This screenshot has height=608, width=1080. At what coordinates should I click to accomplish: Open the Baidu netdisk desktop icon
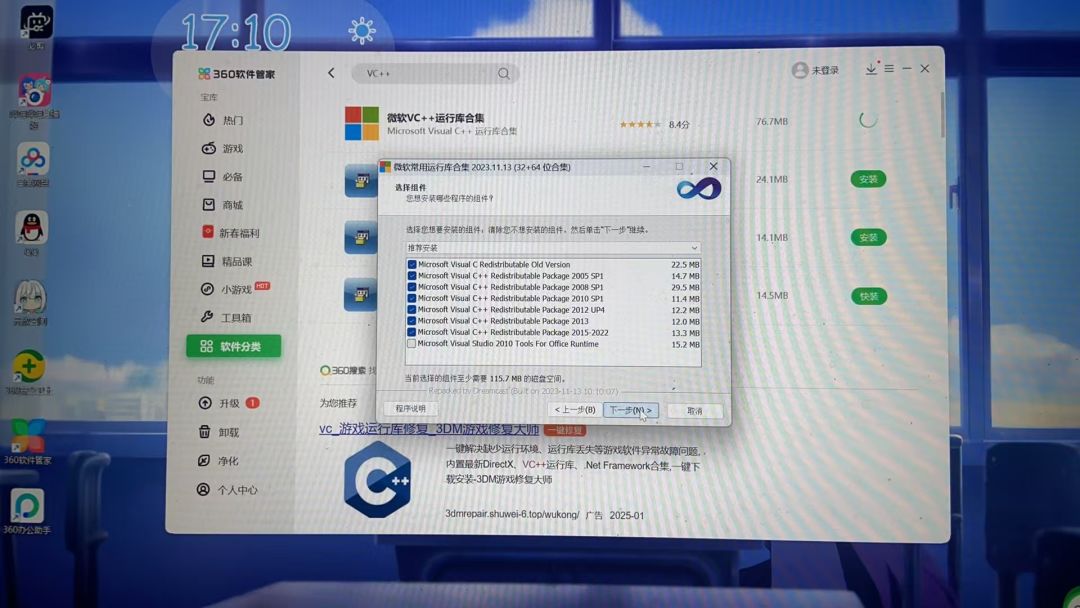pos(32,160)
